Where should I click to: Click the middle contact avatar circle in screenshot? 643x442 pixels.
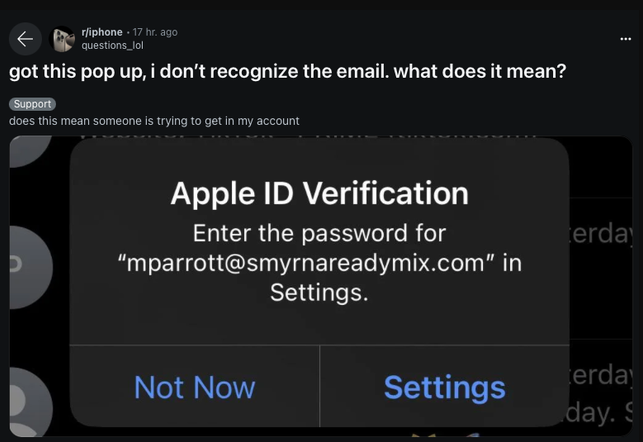pyautogui.click(x=30, y=267)
